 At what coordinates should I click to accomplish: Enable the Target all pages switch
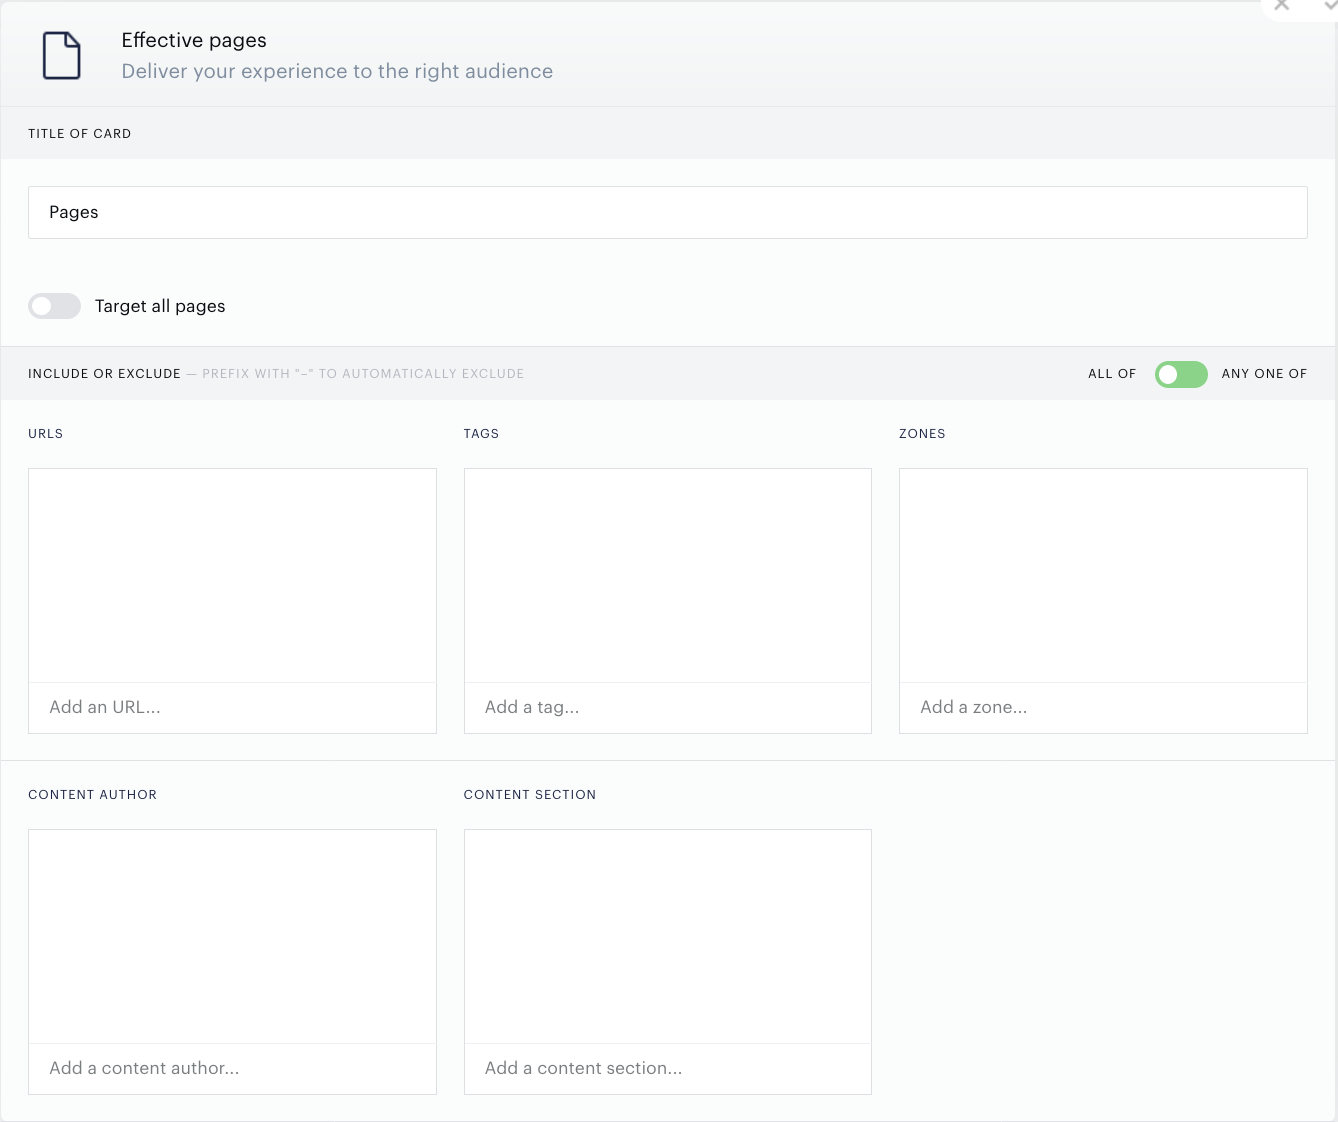click(54, 306)
